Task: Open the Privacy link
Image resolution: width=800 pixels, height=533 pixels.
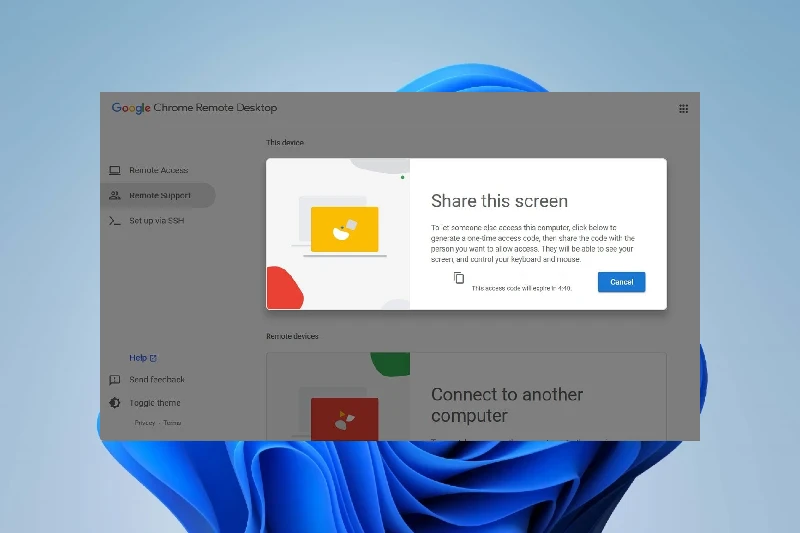Action: click(145, 423)
